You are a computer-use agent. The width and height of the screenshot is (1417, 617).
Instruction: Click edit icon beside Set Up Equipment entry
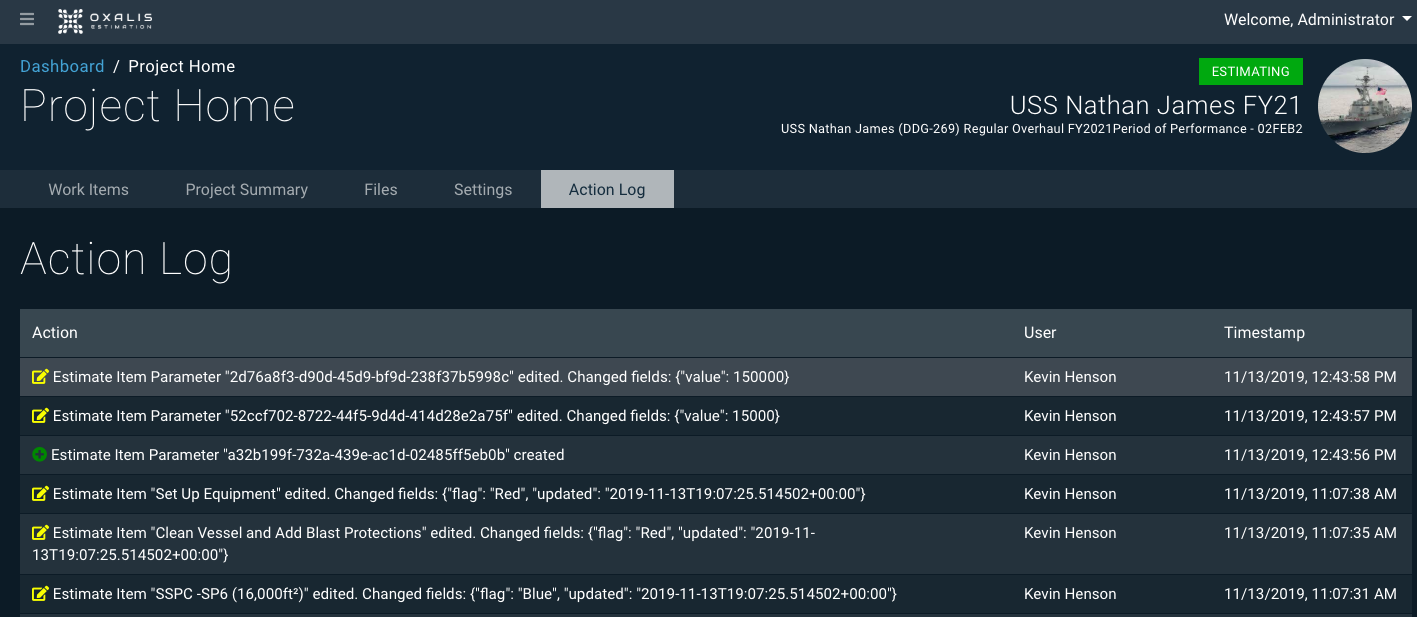(x=40, y=494)
